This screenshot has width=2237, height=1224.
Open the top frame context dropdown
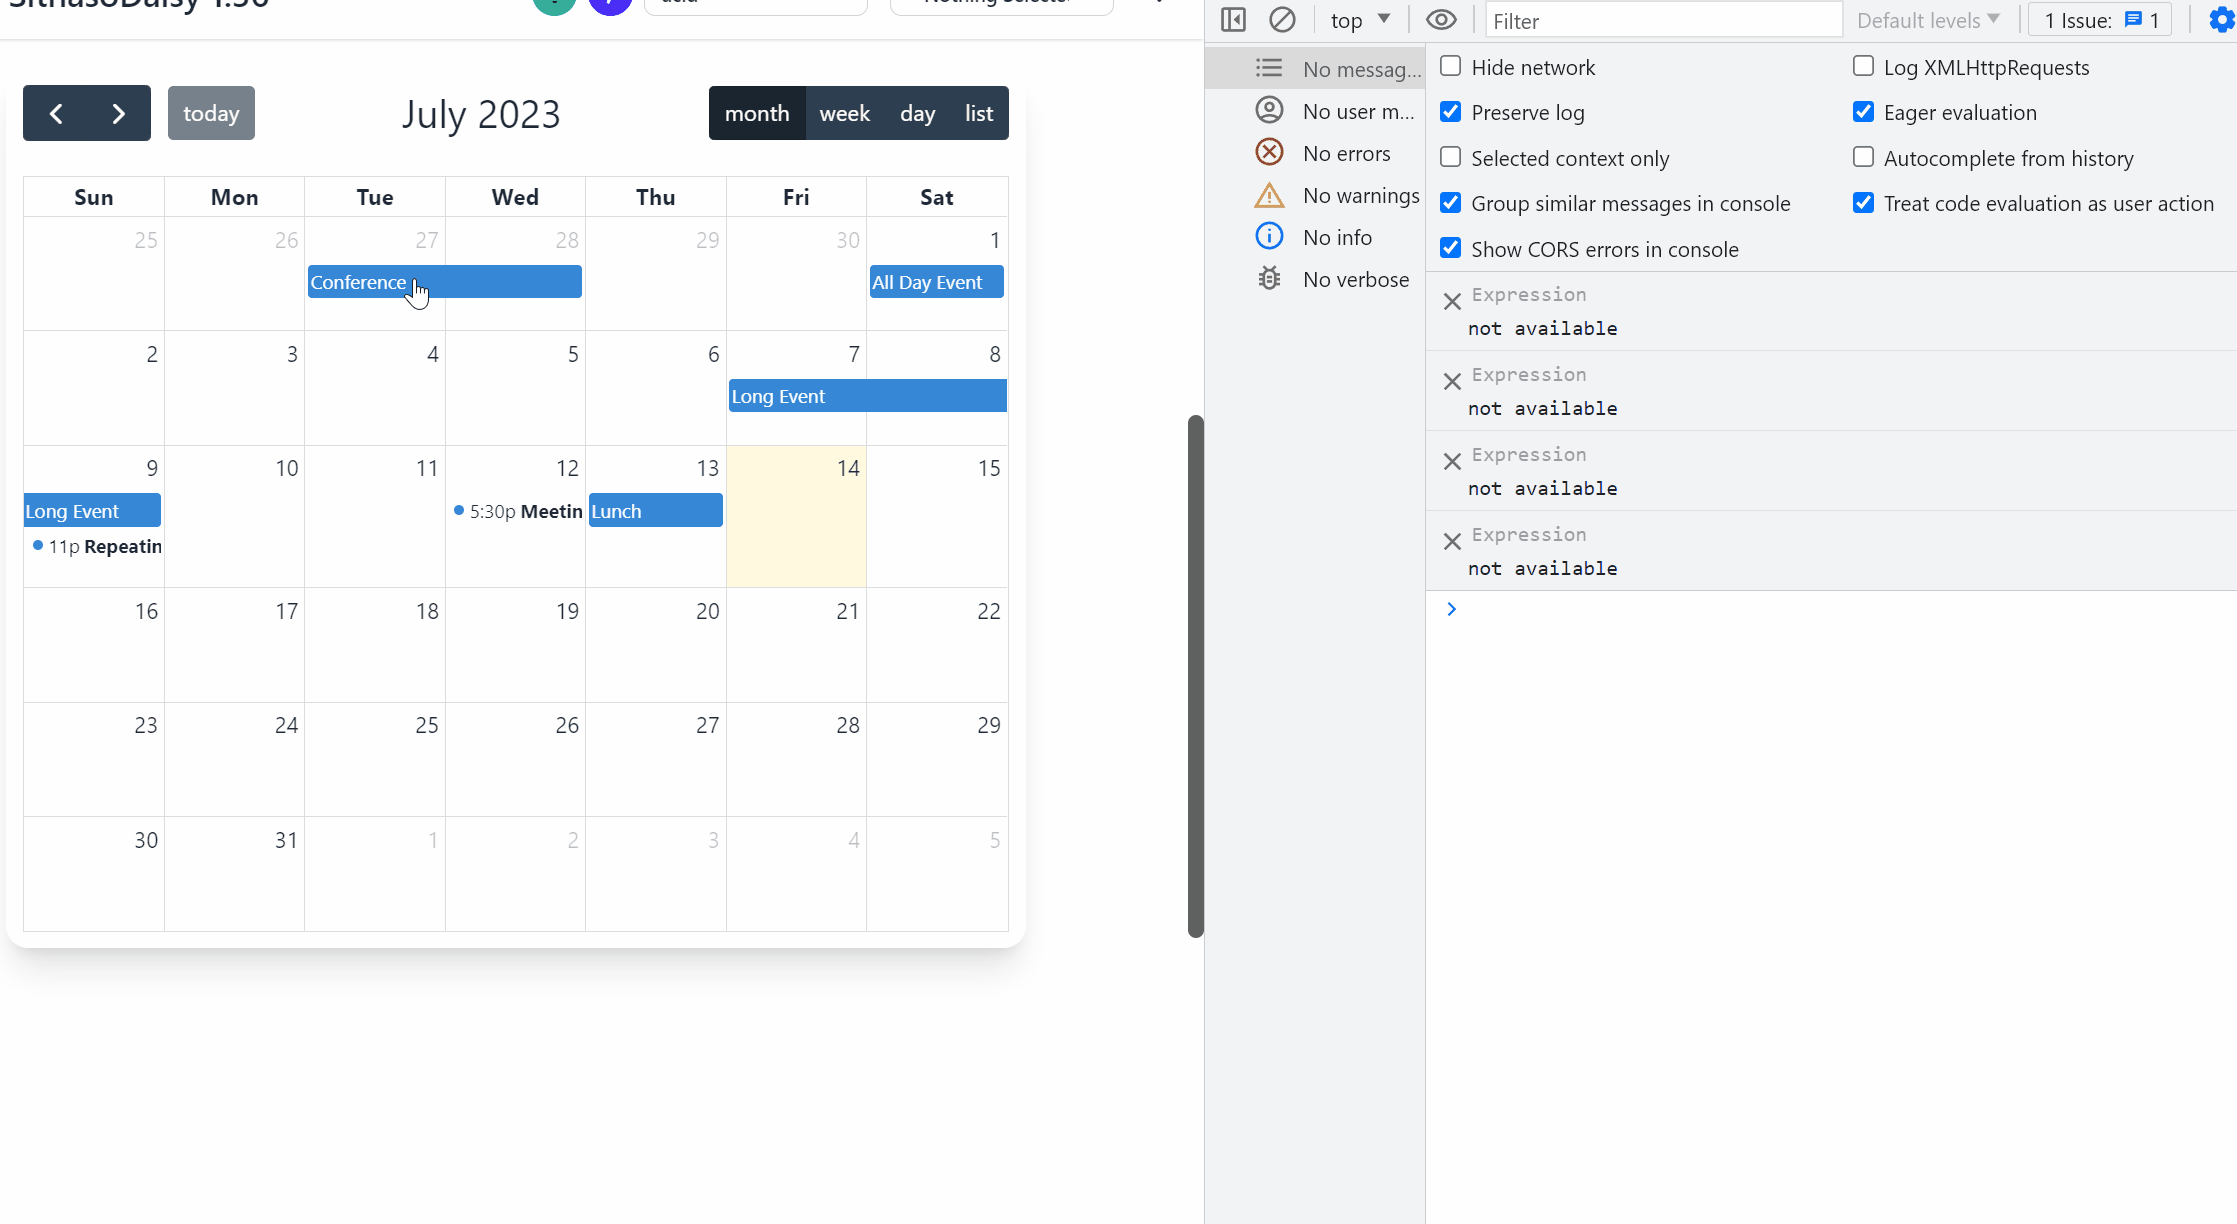1358,19
